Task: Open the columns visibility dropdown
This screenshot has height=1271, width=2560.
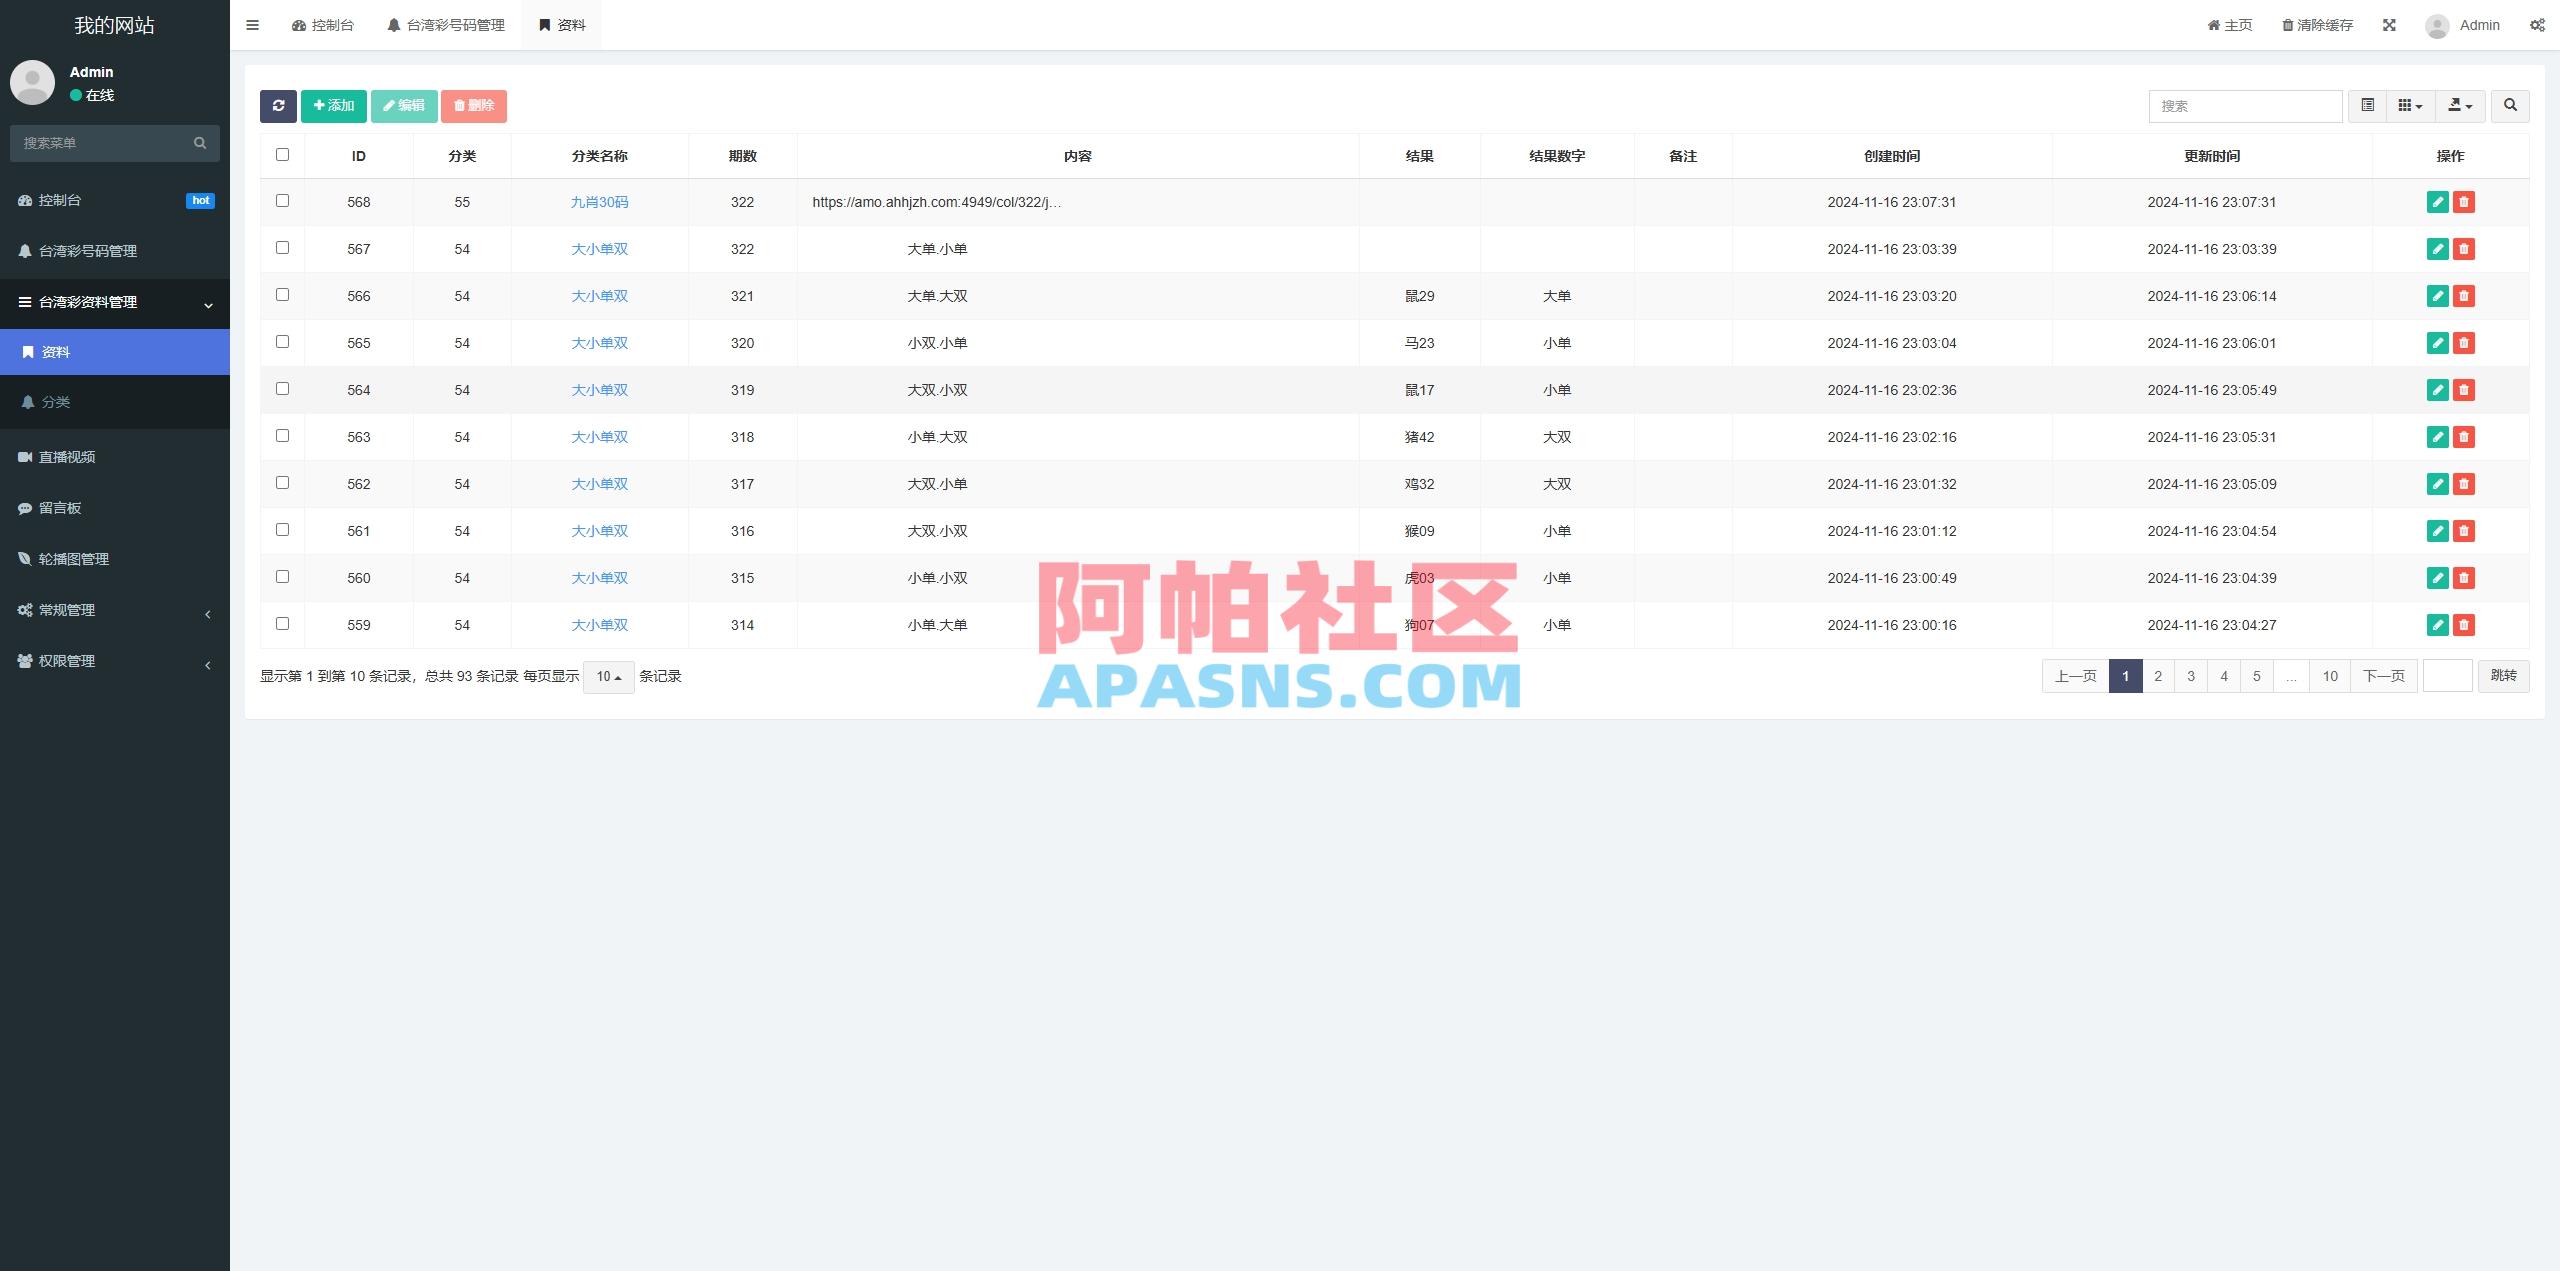Action: coord(2409,105)
